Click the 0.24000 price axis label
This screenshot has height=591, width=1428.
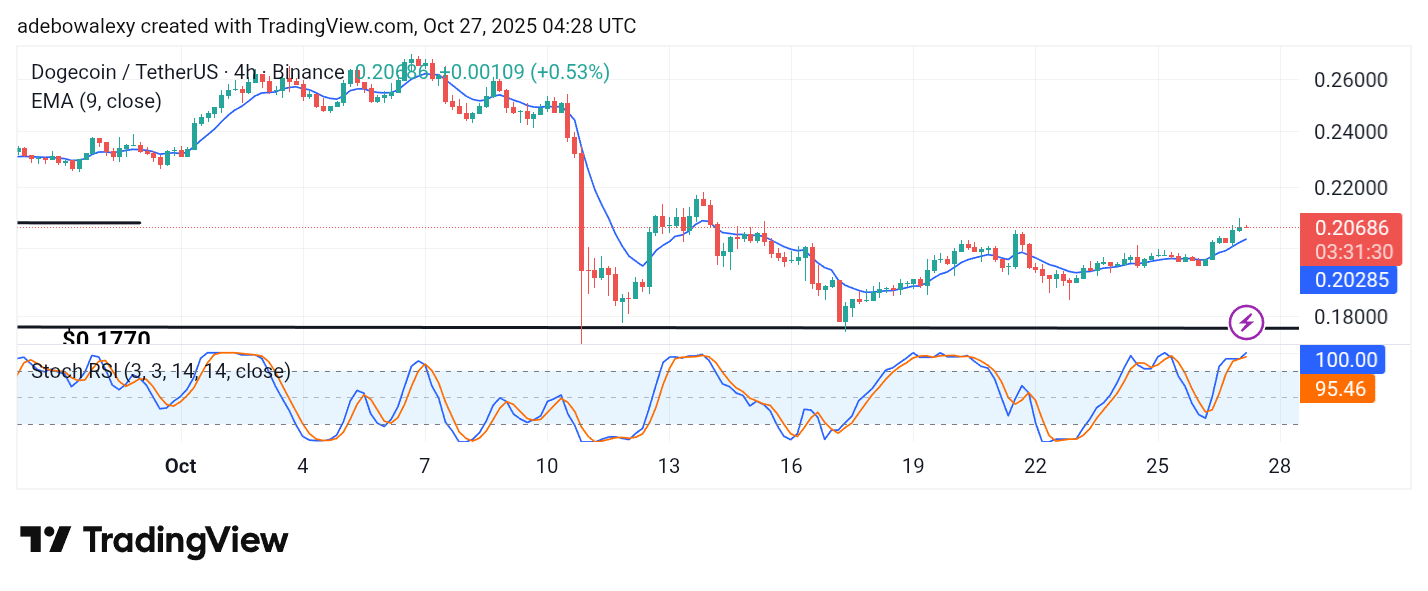1349,132
